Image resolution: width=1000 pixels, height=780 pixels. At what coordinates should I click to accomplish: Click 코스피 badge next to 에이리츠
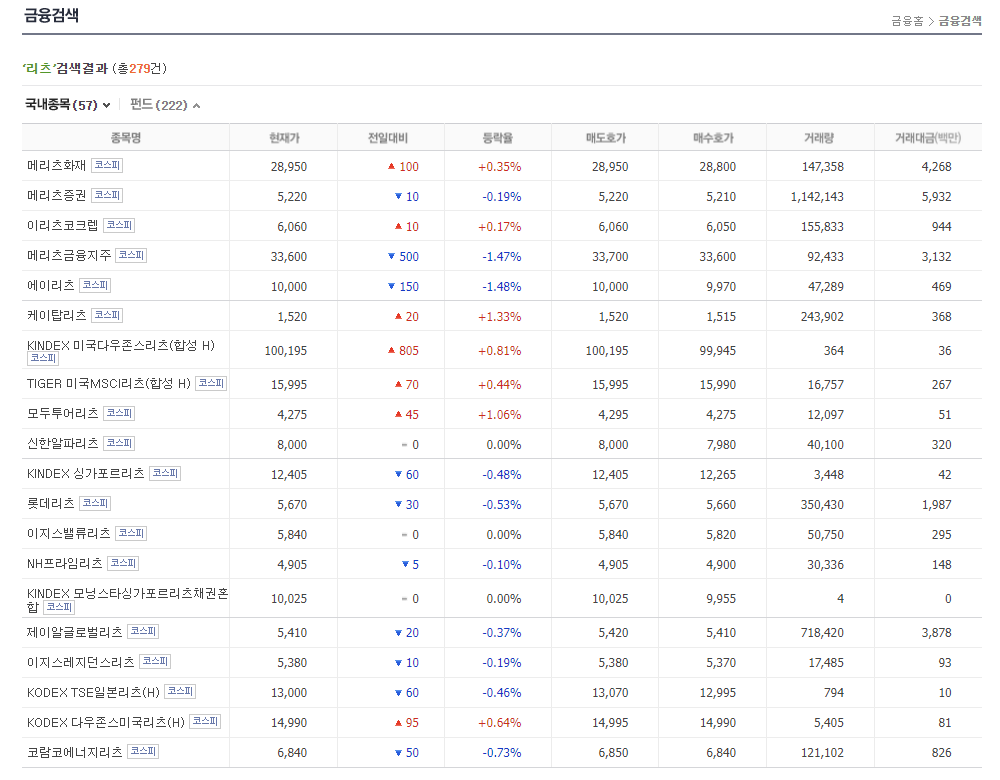coord(95,285)
